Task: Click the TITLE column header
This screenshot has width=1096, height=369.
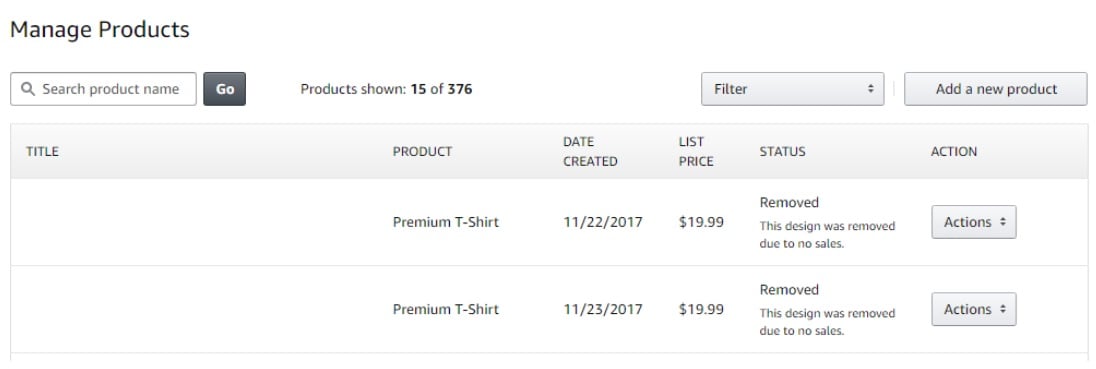Action: point(42,152)
